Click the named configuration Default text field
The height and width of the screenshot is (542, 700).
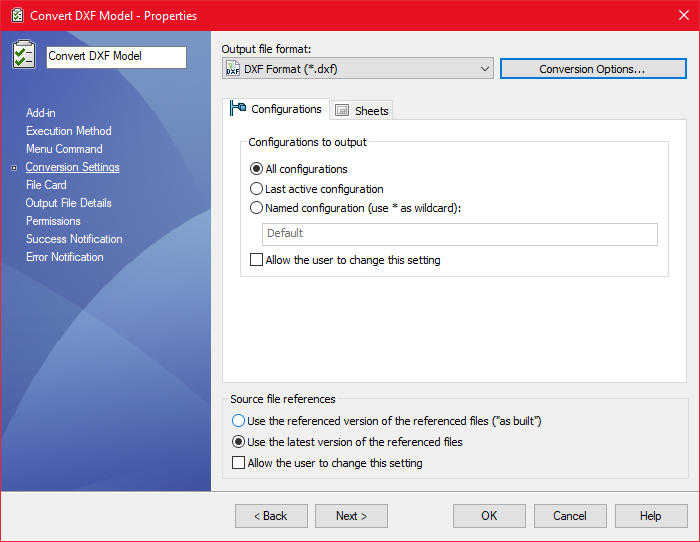pos(460,234)
